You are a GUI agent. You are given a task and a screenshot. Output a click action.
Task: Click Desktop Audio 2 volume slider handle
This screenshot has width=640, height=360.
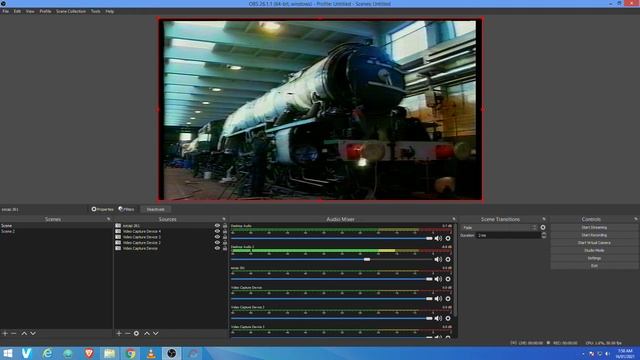(x=367, y=259)
